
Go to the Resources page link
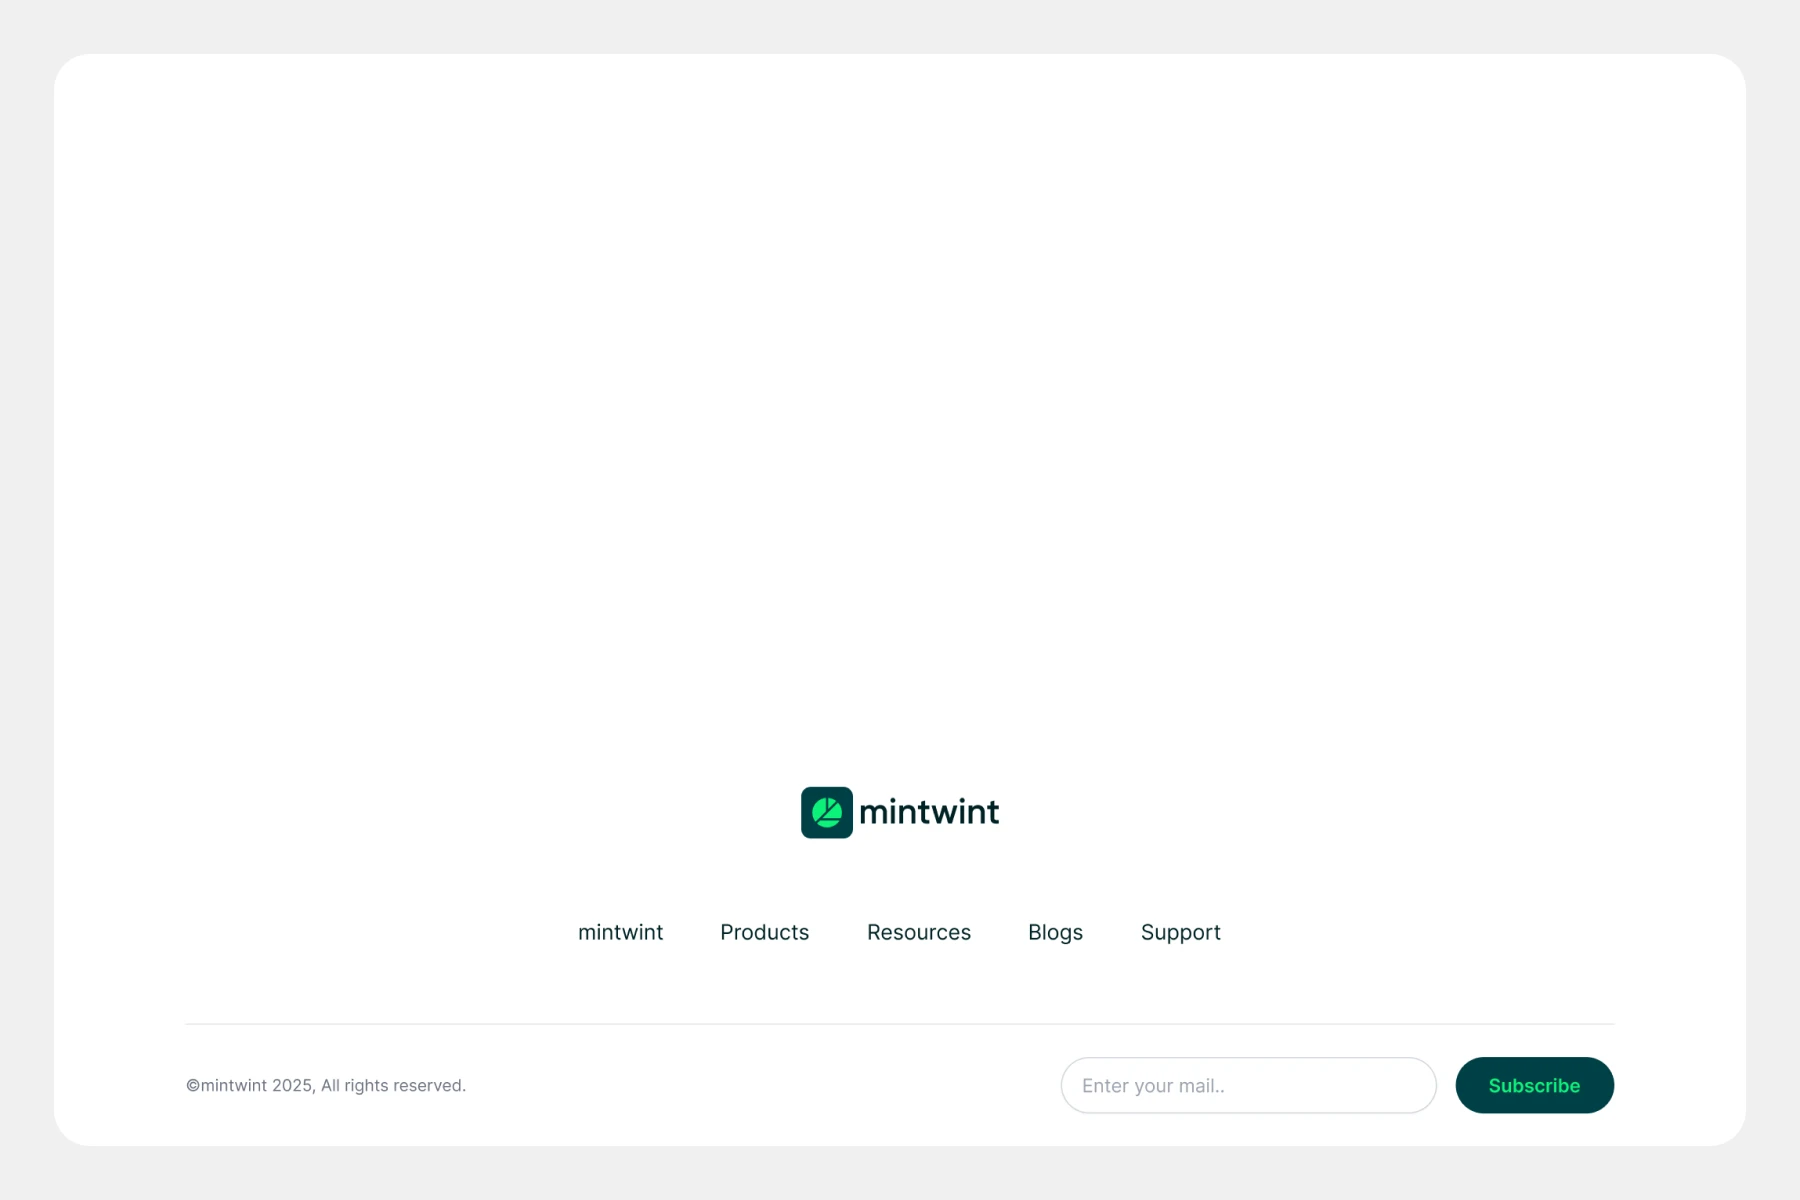(x=918, y=932)
